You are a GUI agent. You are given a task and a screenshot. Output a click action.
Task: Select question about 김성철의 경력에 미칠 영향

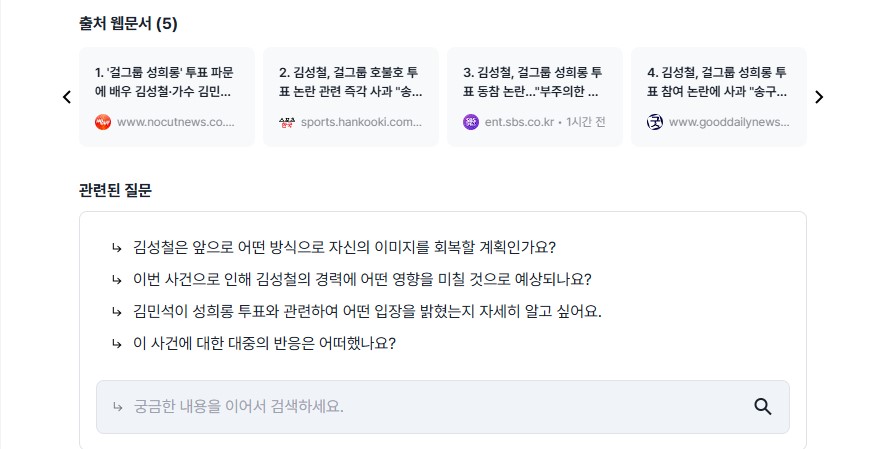pyautogui.click(x=362, y=279)
